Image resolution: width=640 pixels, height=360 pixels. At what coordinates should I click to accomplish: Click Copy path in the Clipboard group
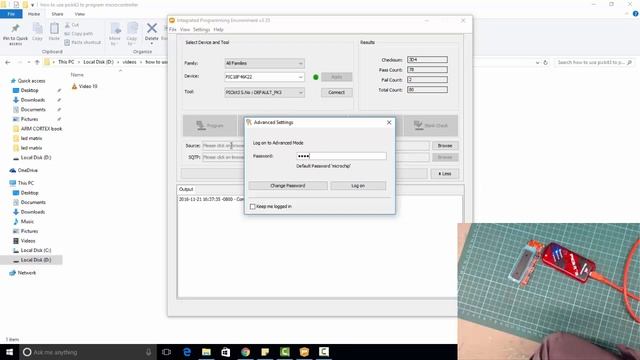point(79,34)
